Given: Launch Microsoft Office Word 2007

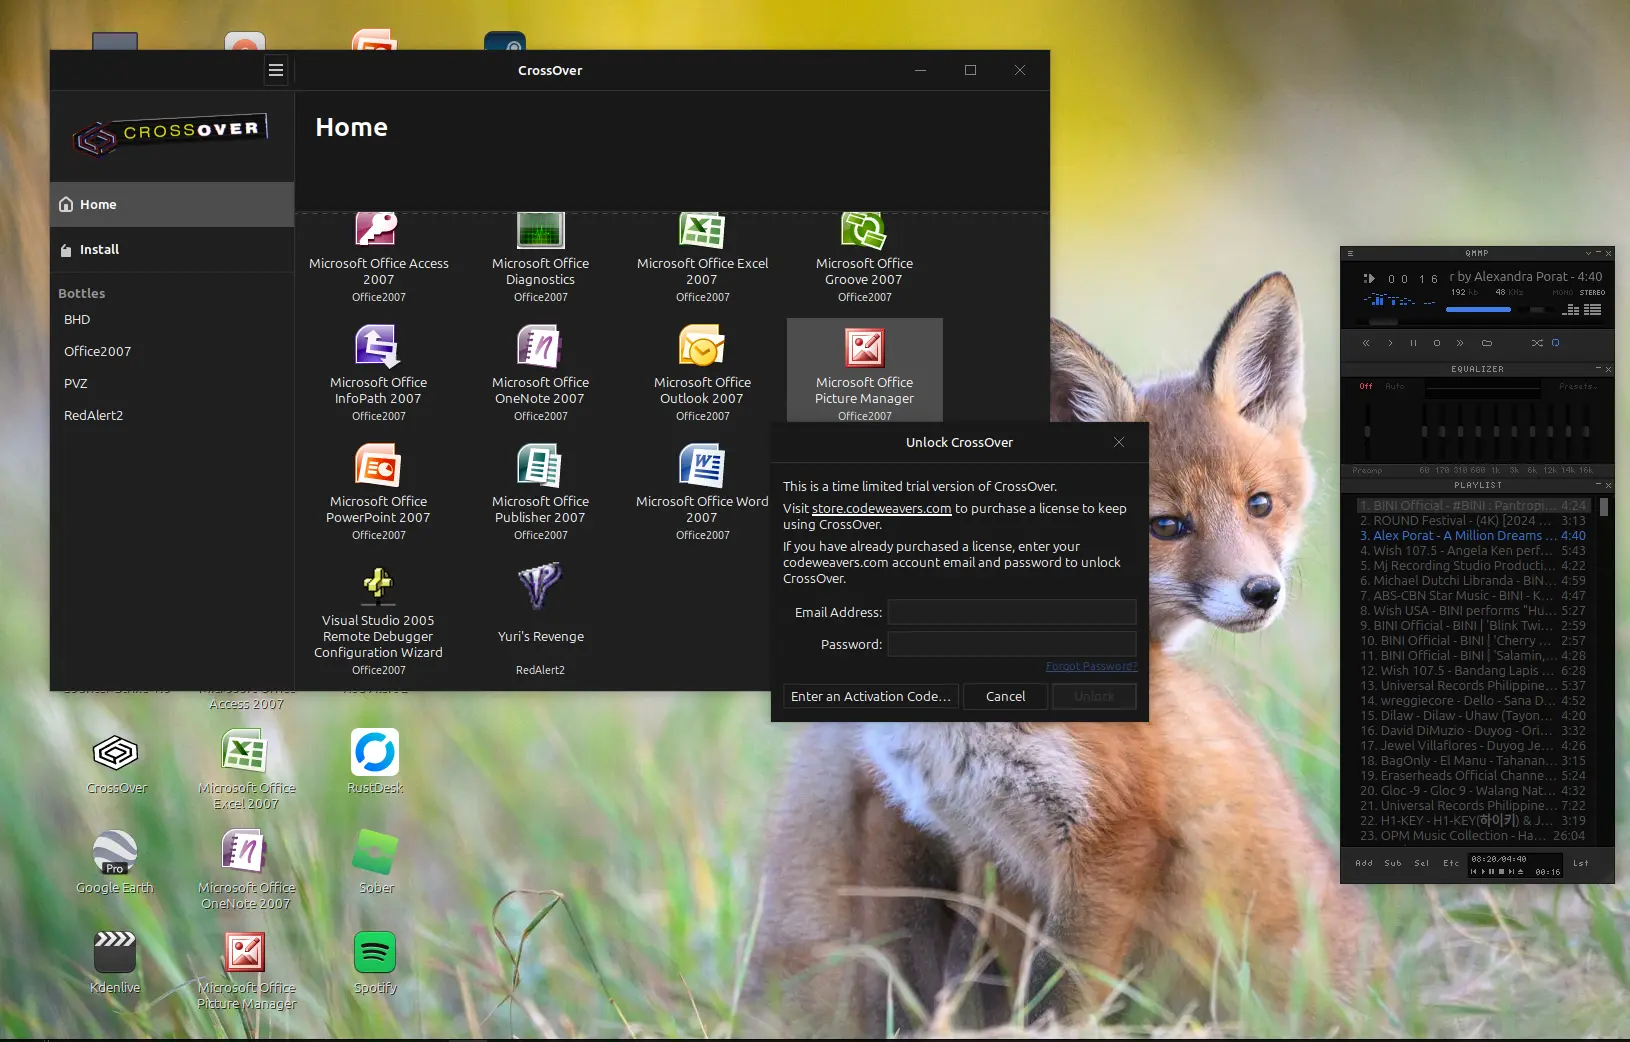Looking at the screenshot, I should click(x=702, y=491).
